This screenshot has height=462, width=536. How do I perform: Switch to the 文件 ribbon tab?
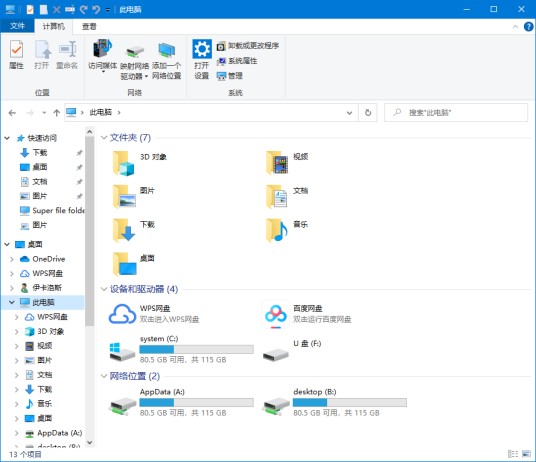17,26
